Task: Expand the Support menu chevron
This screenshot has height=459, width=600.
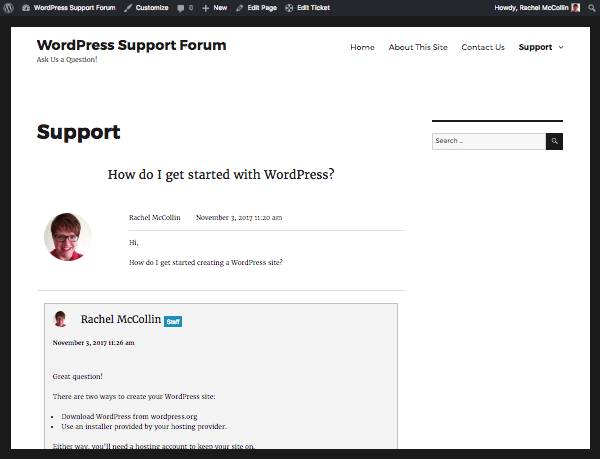Action: (x=561, y=47)
